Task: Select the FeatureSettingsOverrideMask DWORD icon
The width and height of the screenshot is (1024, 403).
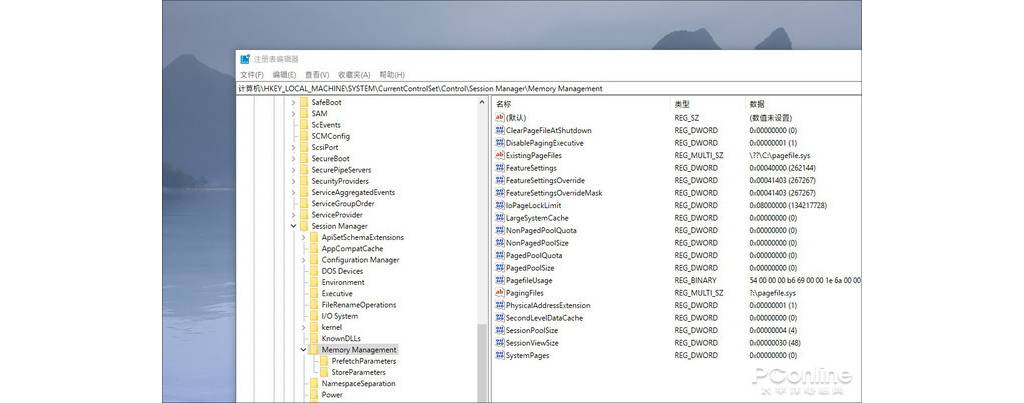Action: [500, 193]
